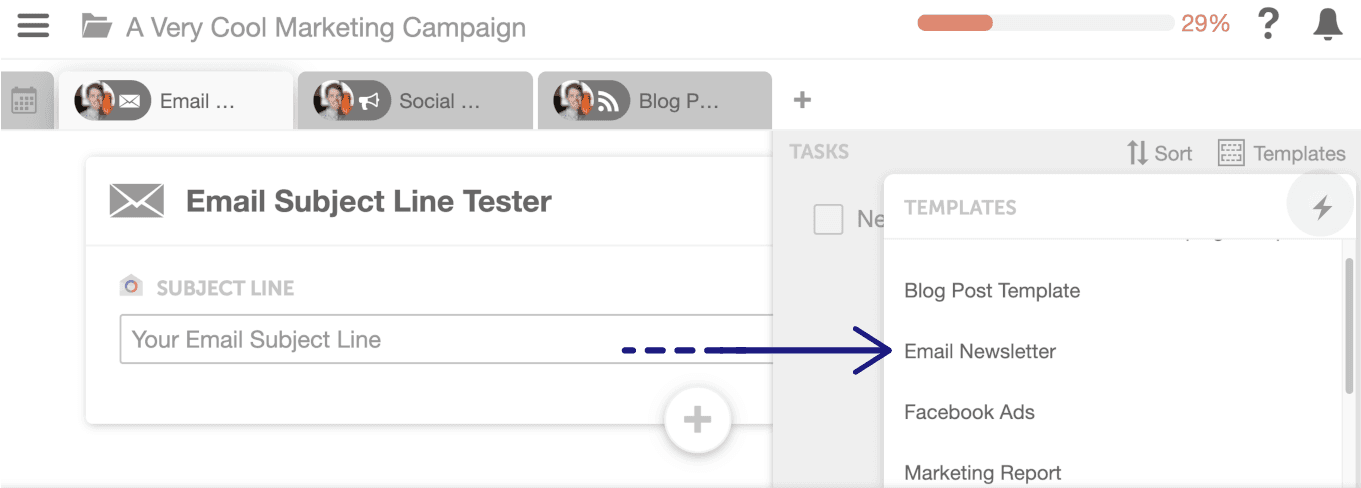
Task: Switch to the Social tab
Action: pos(415,100)
